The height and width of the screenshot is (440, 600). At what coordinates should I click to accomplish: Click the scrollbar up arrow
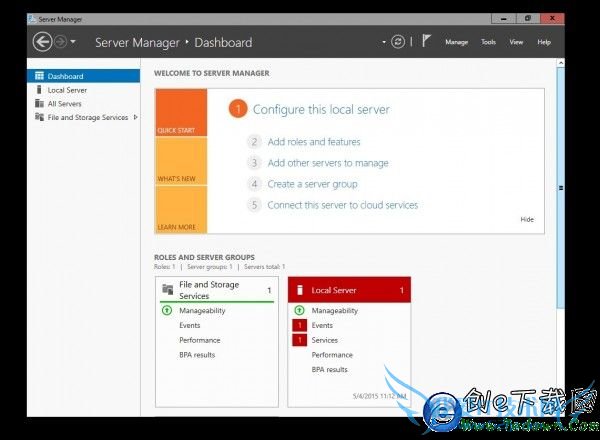561,62
